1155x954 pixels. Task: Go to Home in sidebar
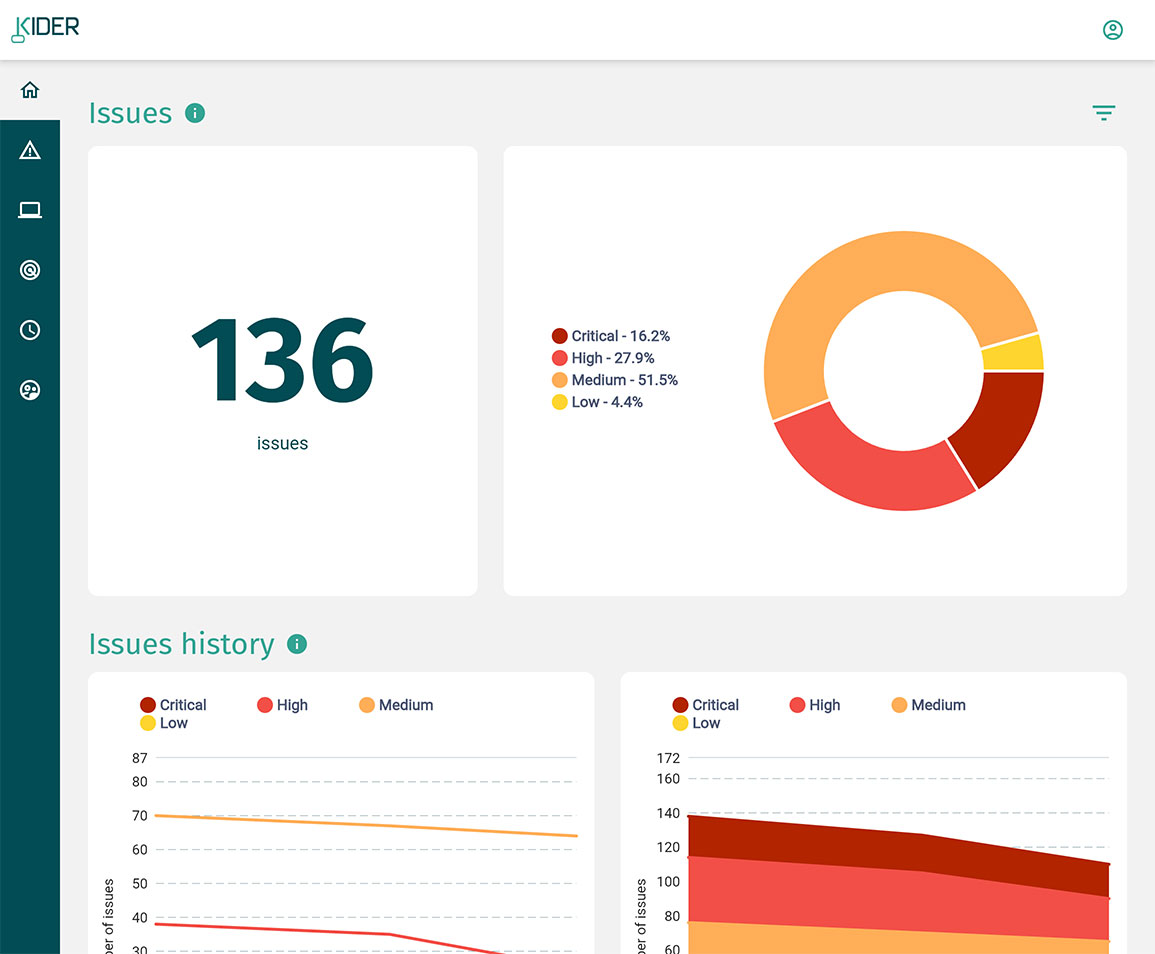(x=30, y=90)
